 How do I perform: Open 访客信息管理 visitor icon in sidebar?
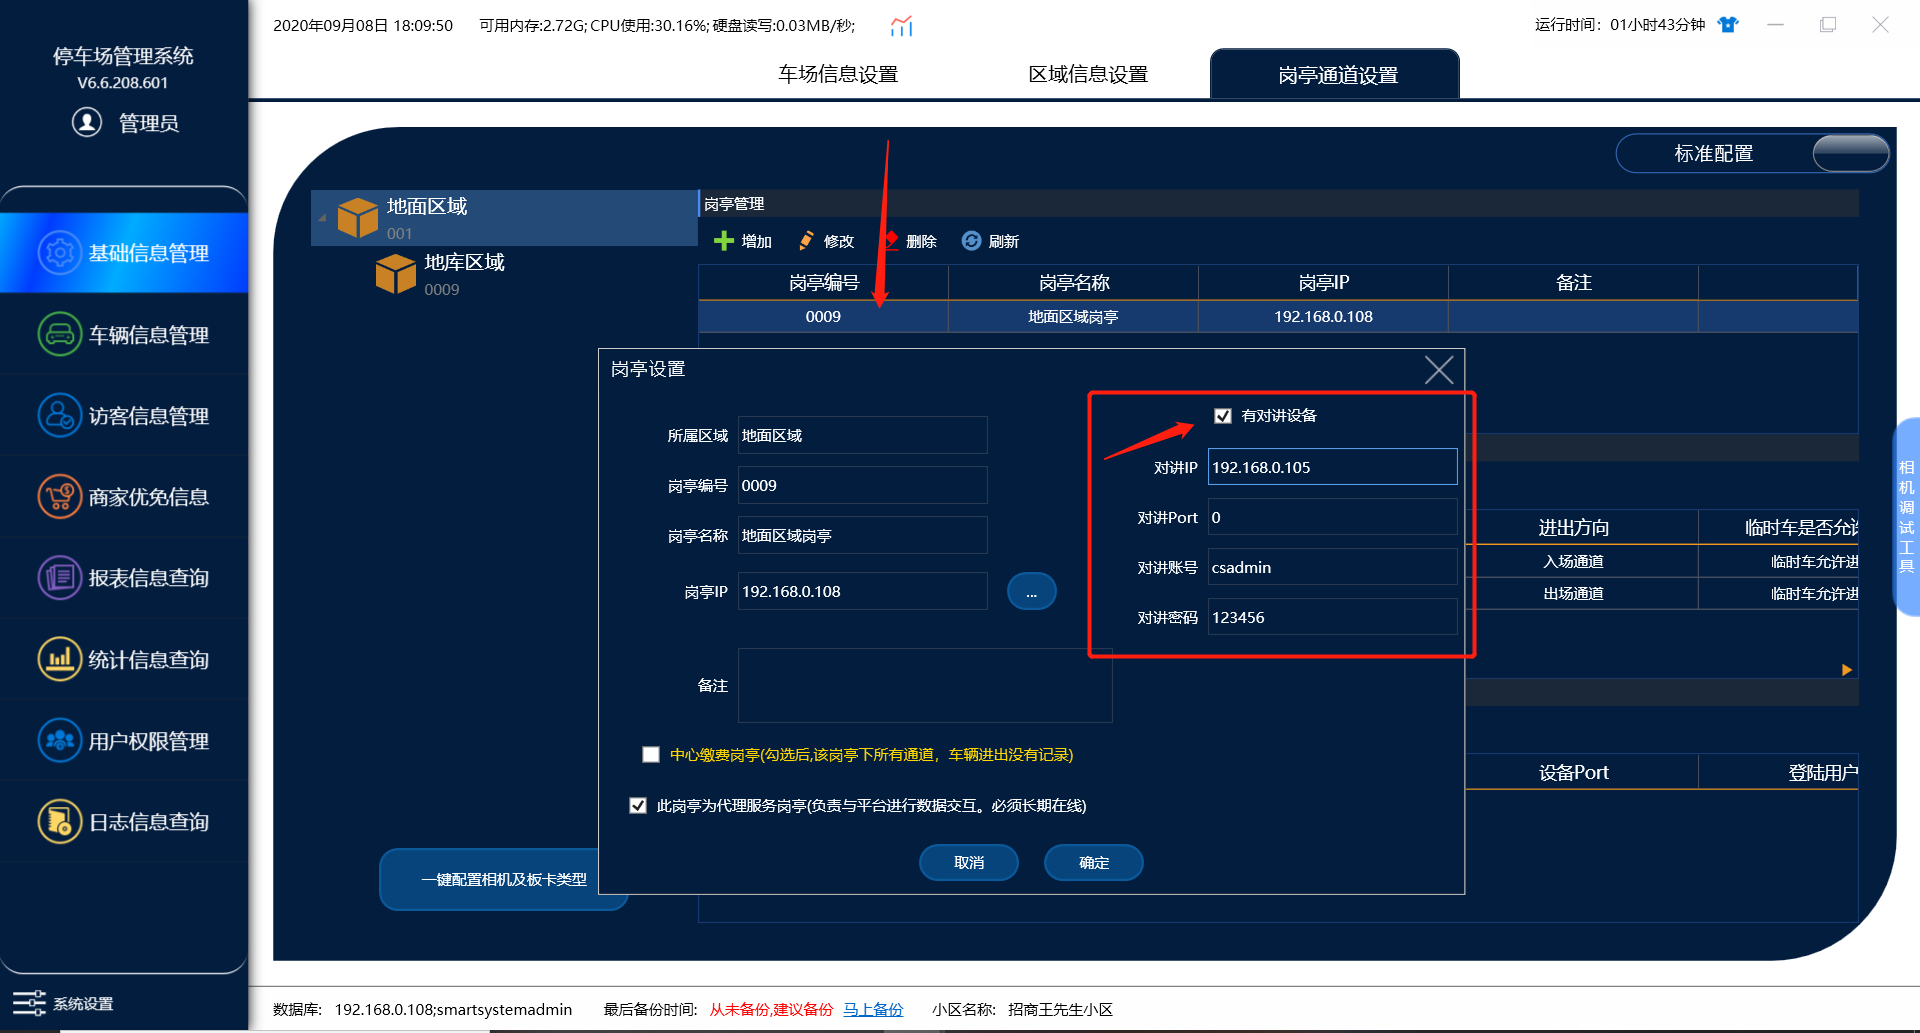(x=60, y=415)
